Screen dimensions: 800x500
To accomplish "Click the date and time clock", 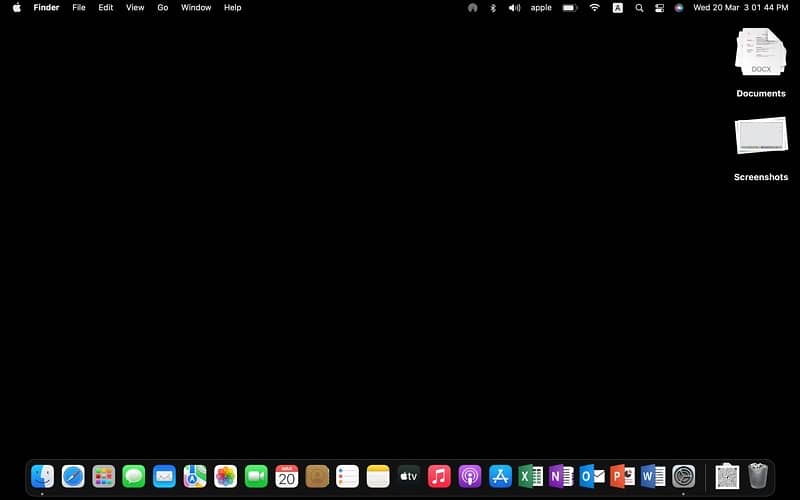I will (741, 8).
